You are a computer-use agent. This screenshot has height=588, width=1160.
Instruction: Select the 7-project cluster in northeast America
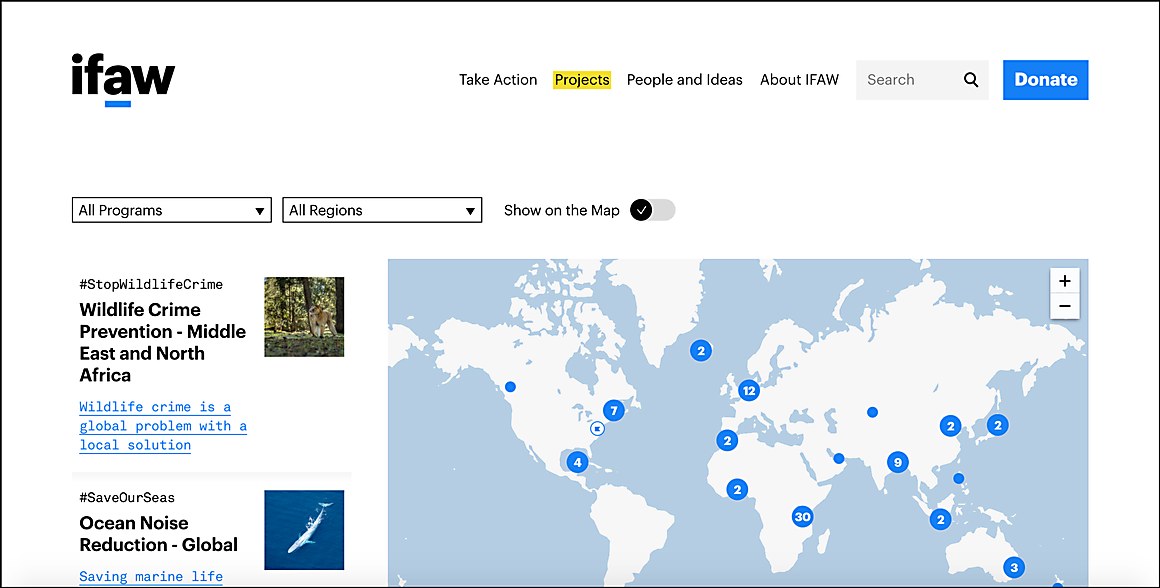613,410
